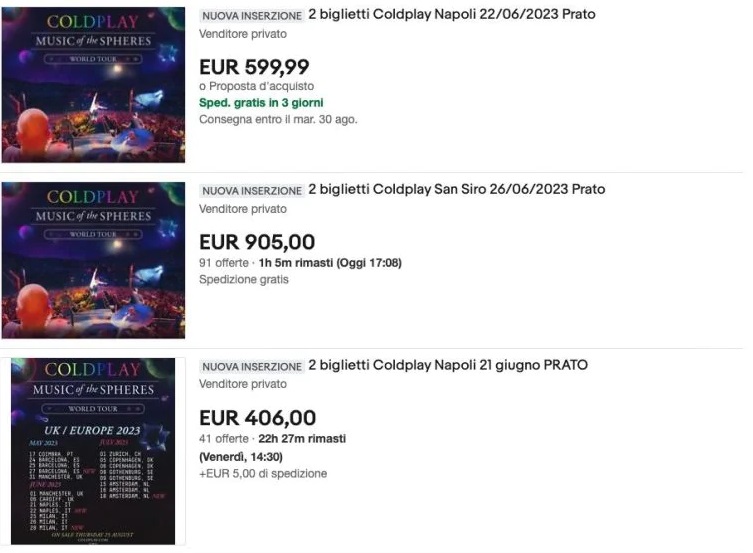Click "Venditore privato" on the San Siro listing
The image size is (753, 553).
click(x=243, y=209)
